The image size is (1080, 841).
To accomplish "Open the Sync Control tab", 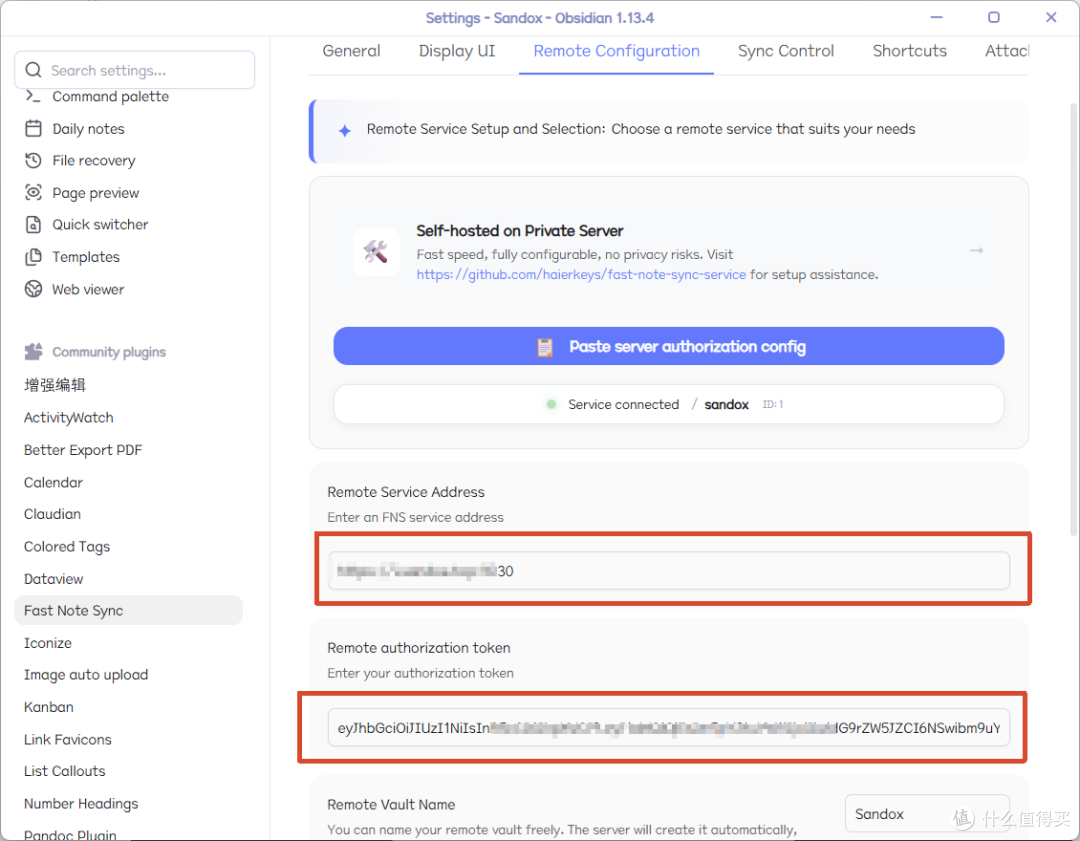I will pyautogui.click(x=786, y=51).
